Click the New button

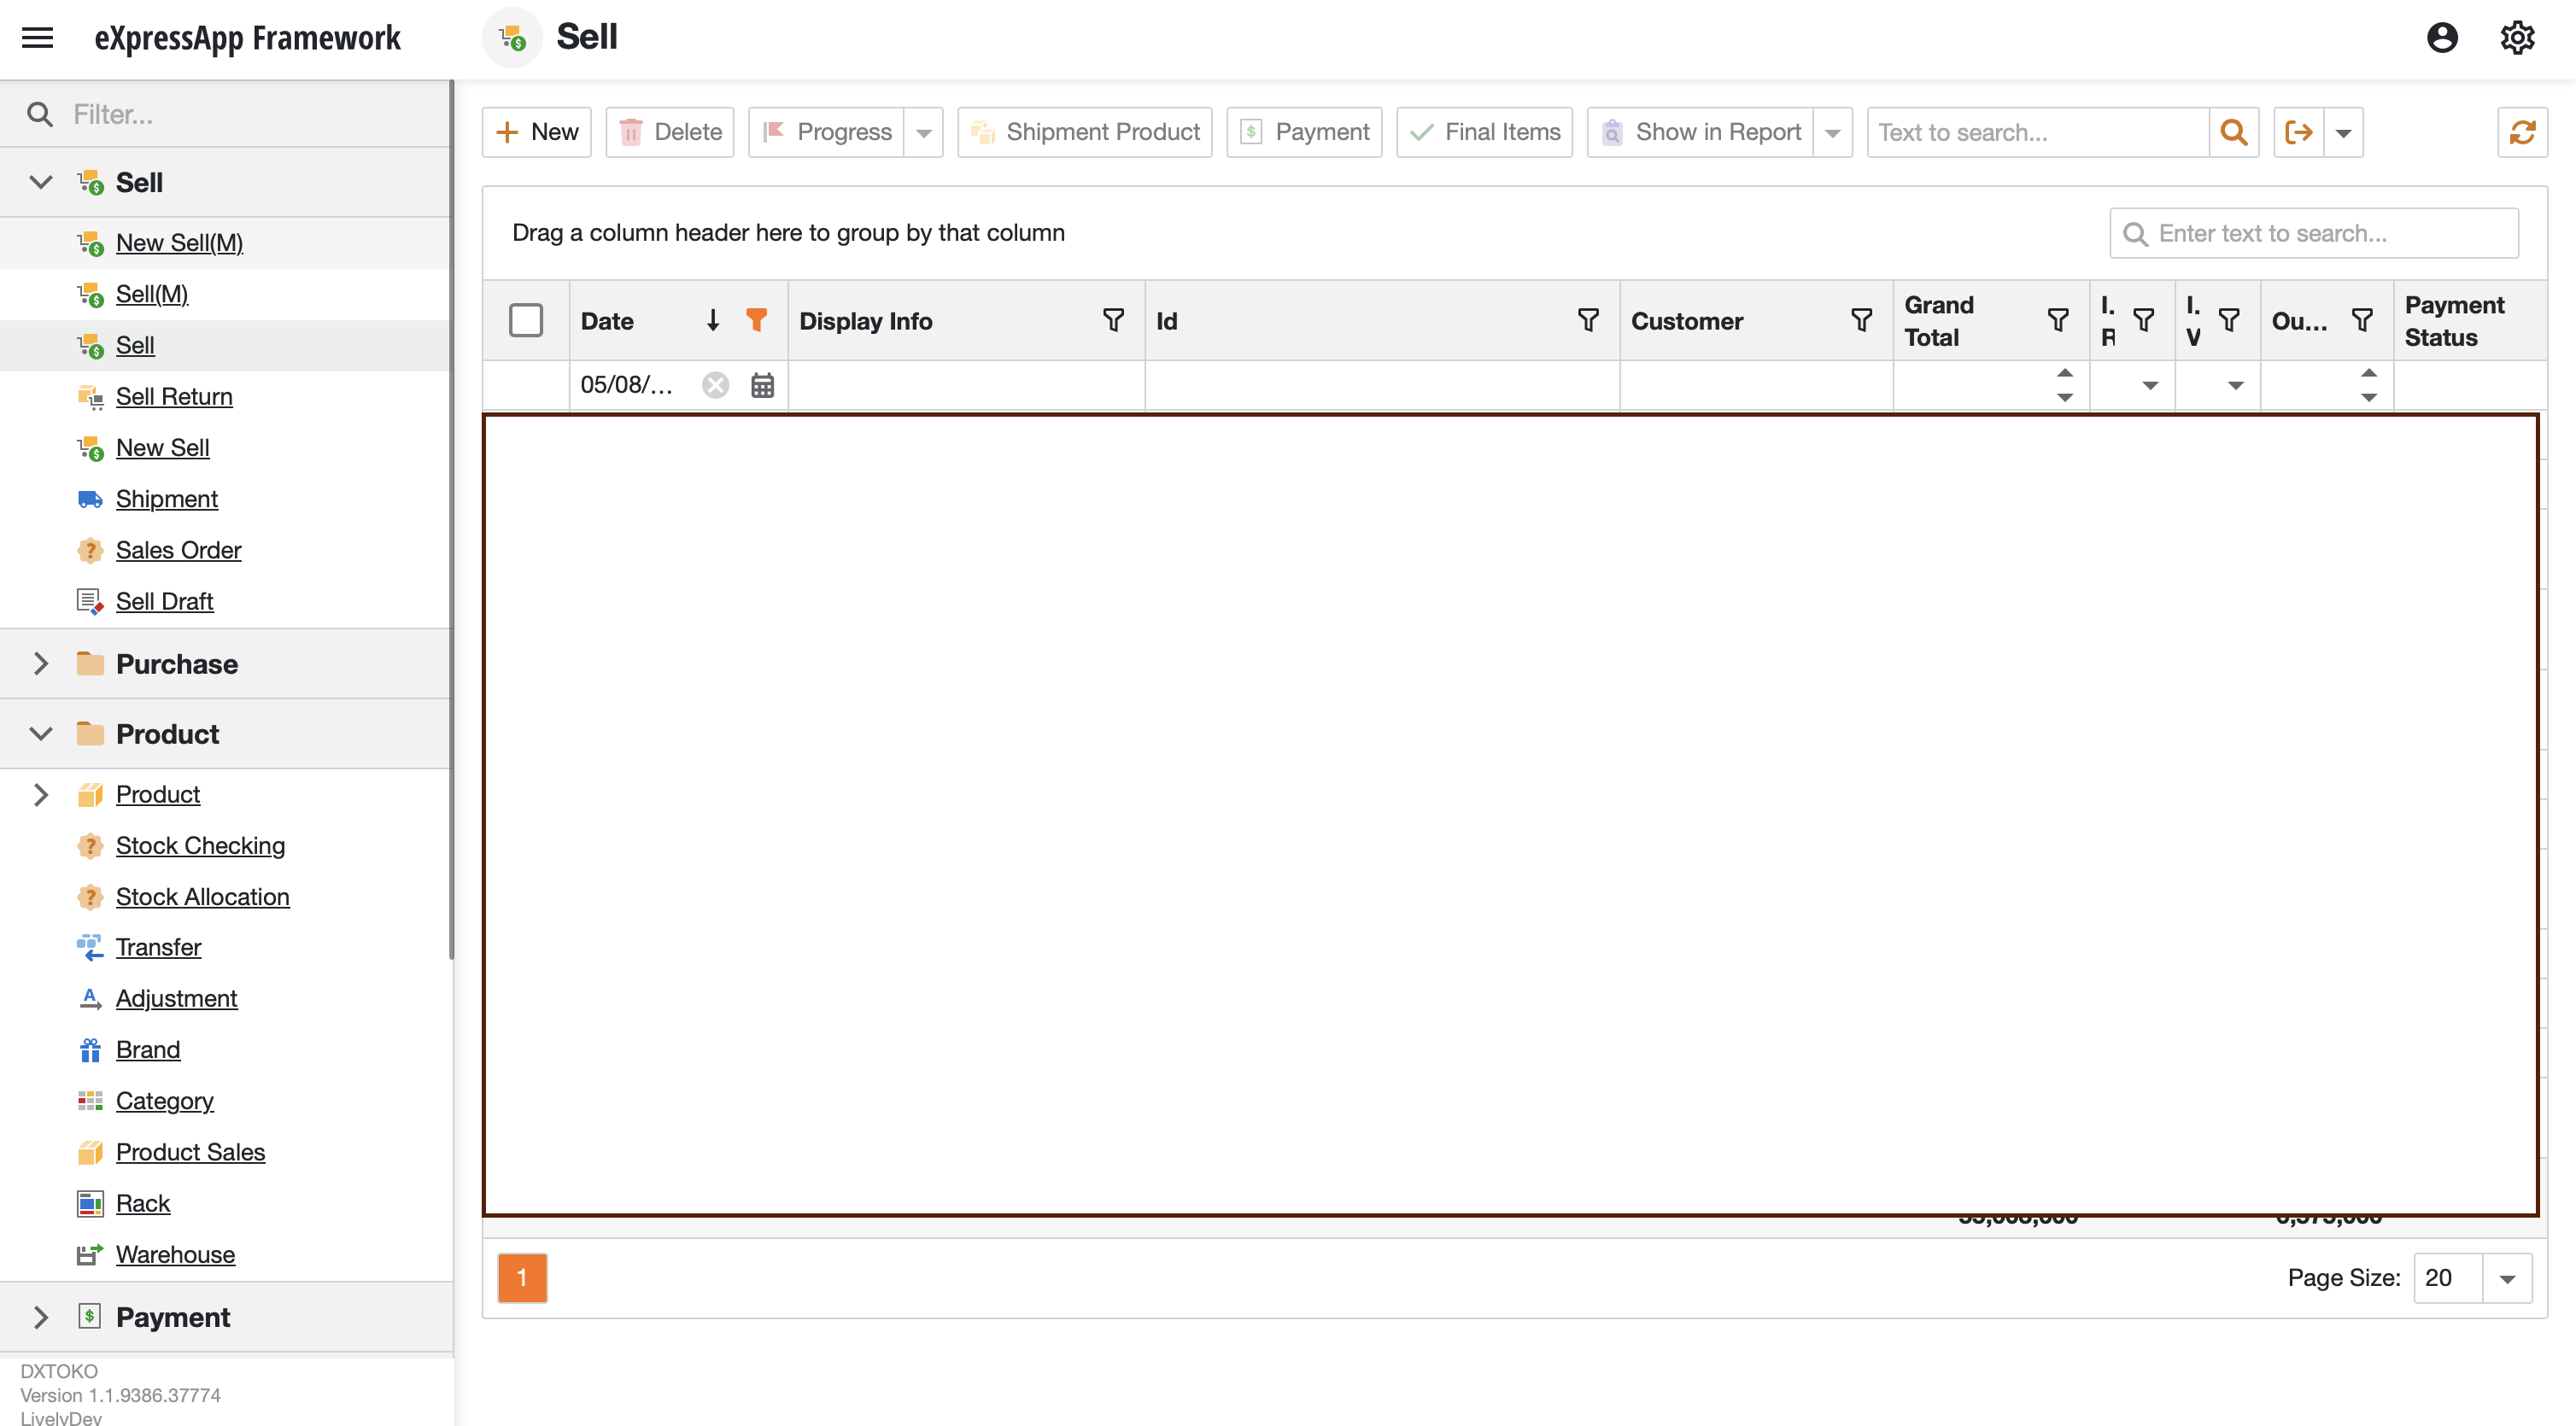click(537, 132)
